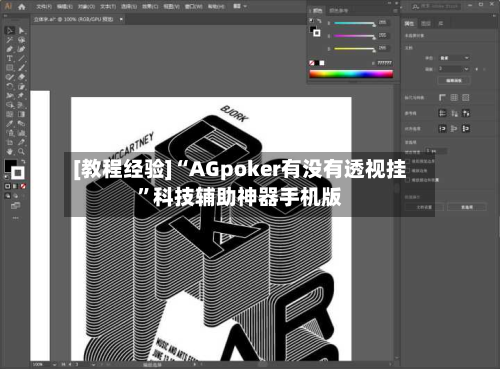Image resolution: width=500 pixels, height=369 pixels.
Task: Click the Adobe Stock search field
Action: (436, 6)
